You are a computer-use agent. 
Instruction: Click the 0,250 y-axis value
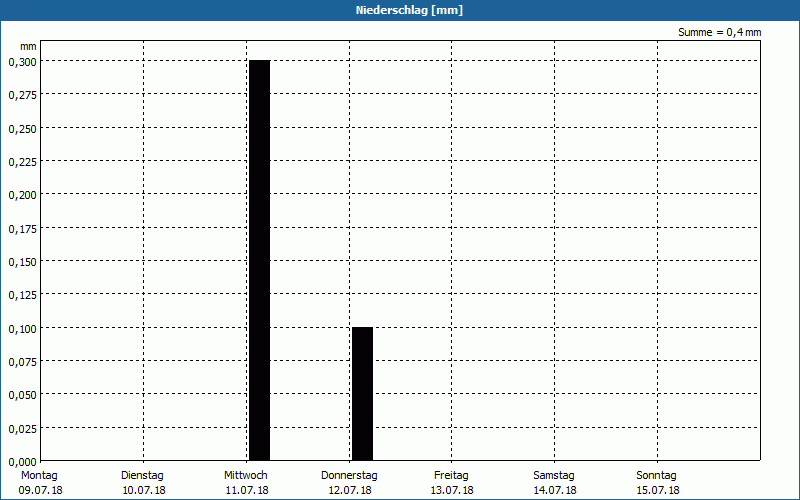pos(22,129)
